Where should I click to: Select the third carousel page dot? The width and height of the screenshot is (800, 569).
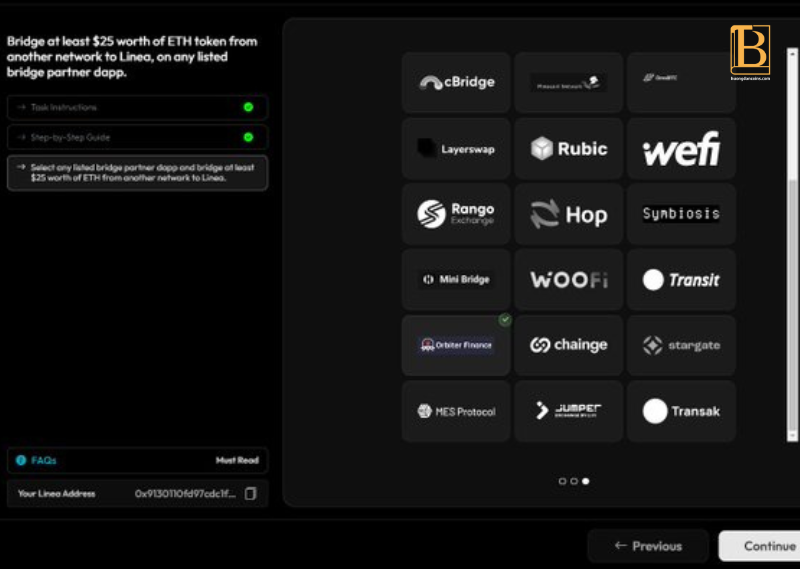click(586, 481)
